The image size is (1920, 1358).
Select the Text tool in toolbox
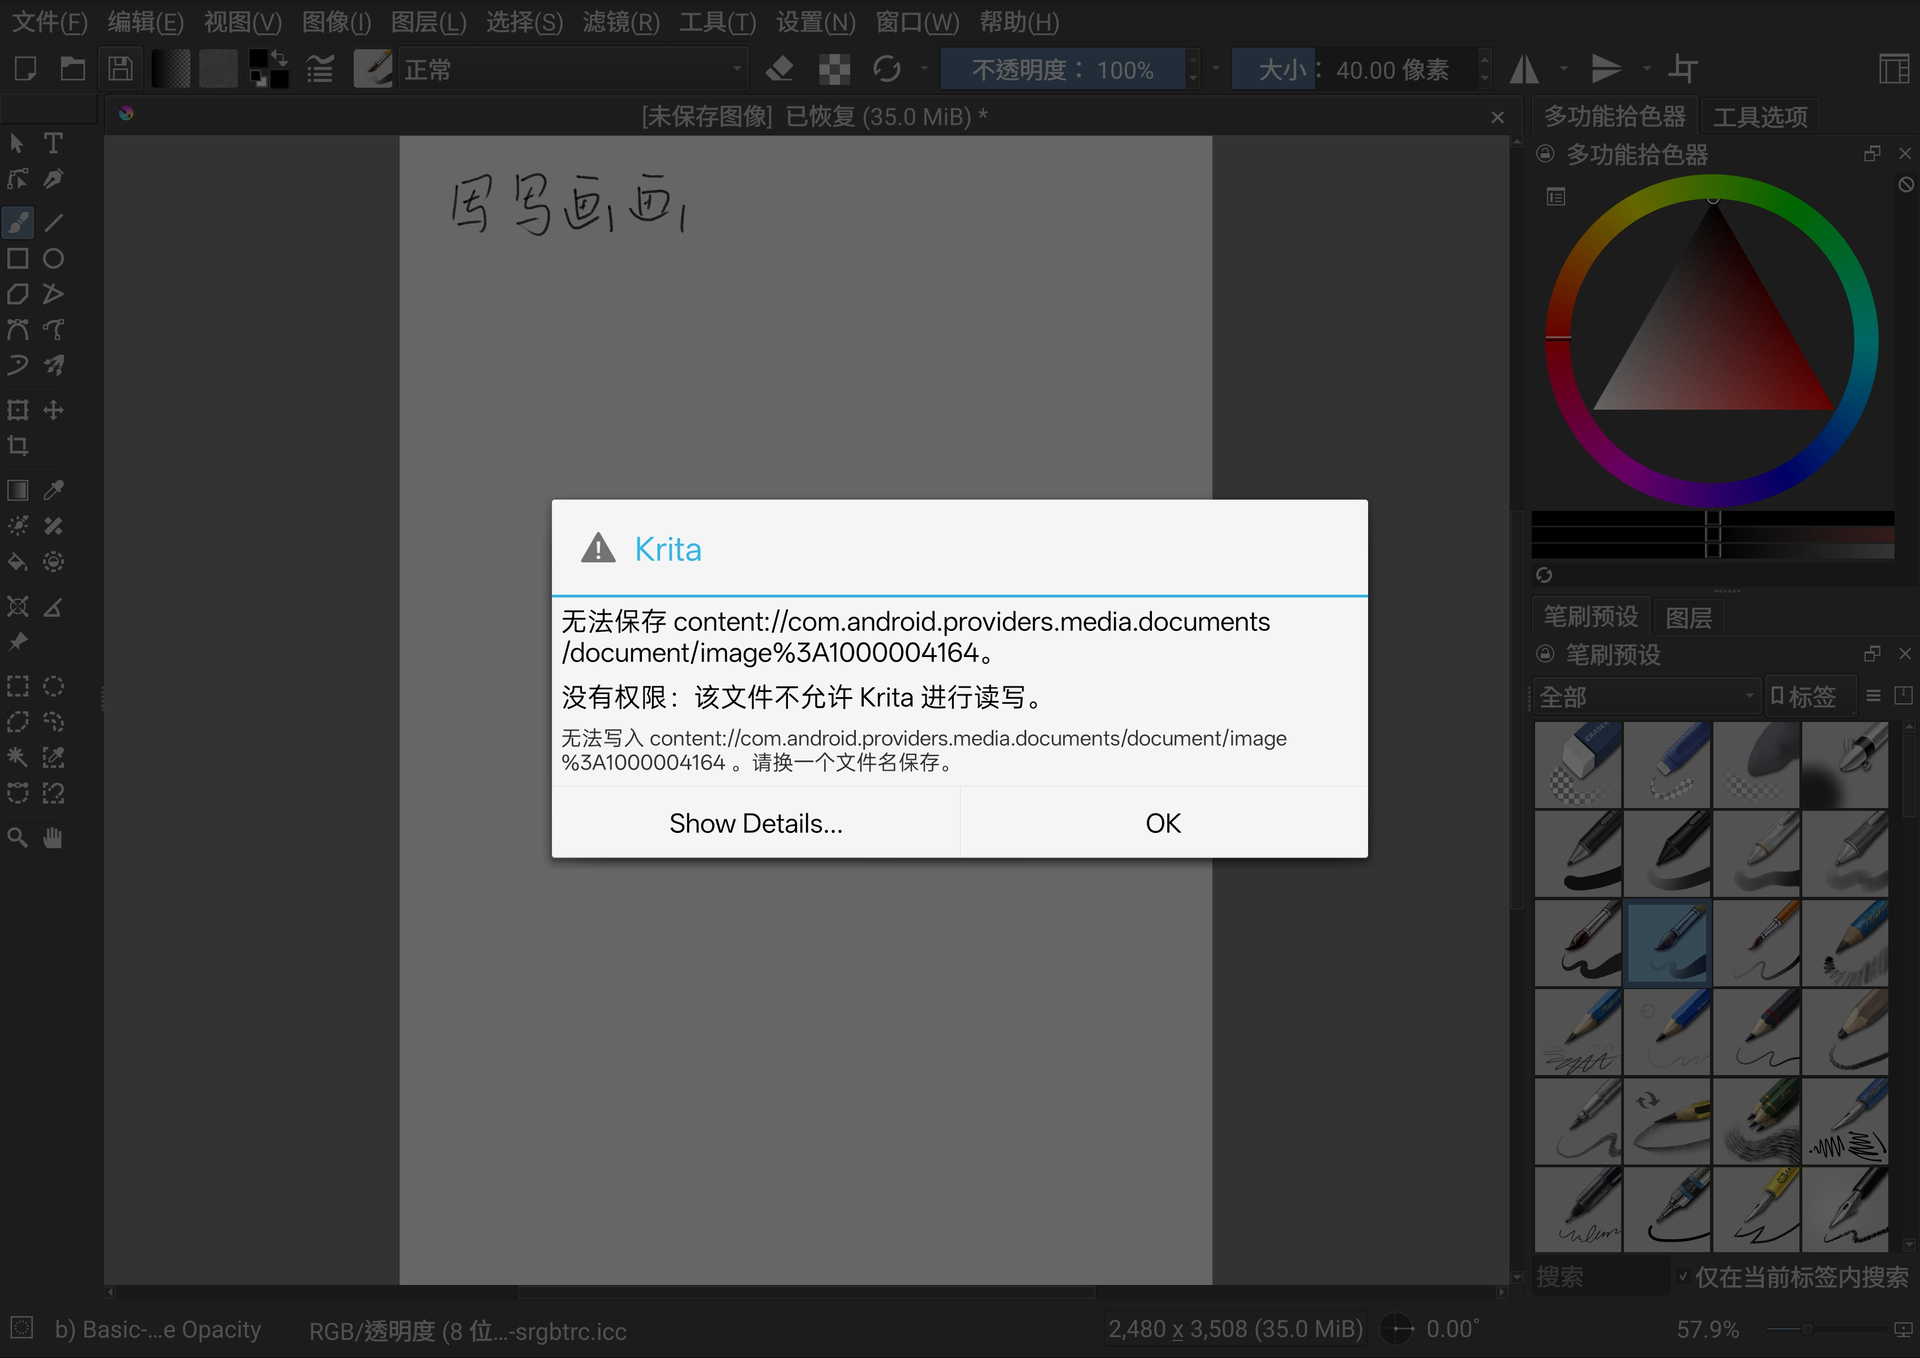point(54,143)
